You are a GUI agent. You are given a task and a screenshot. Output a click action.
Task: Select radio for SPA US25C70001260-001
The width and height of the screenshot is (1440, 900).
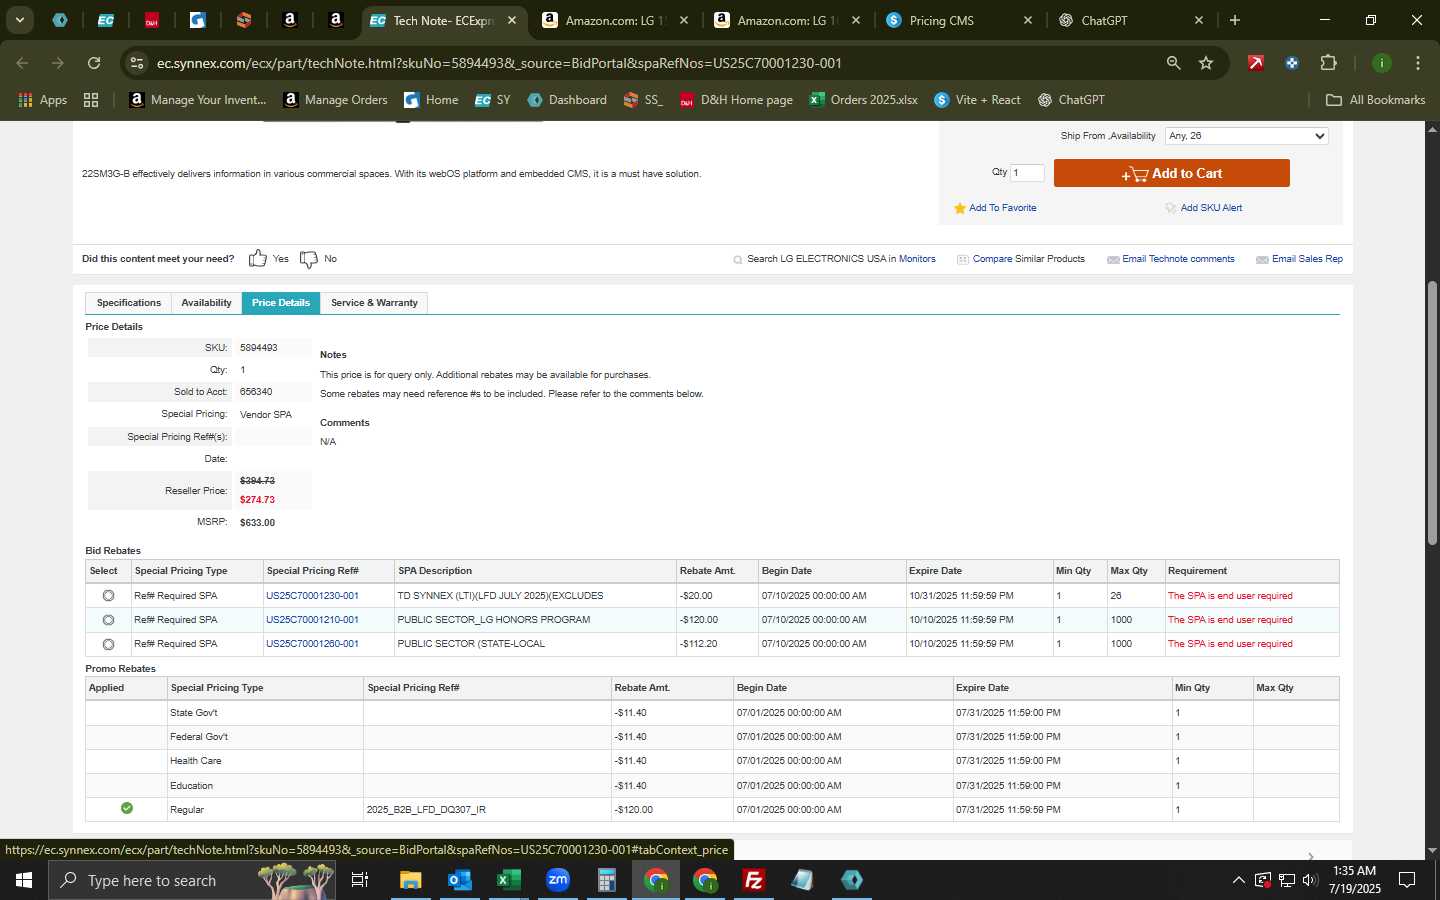pyautogui.click(x=108, y=644)
